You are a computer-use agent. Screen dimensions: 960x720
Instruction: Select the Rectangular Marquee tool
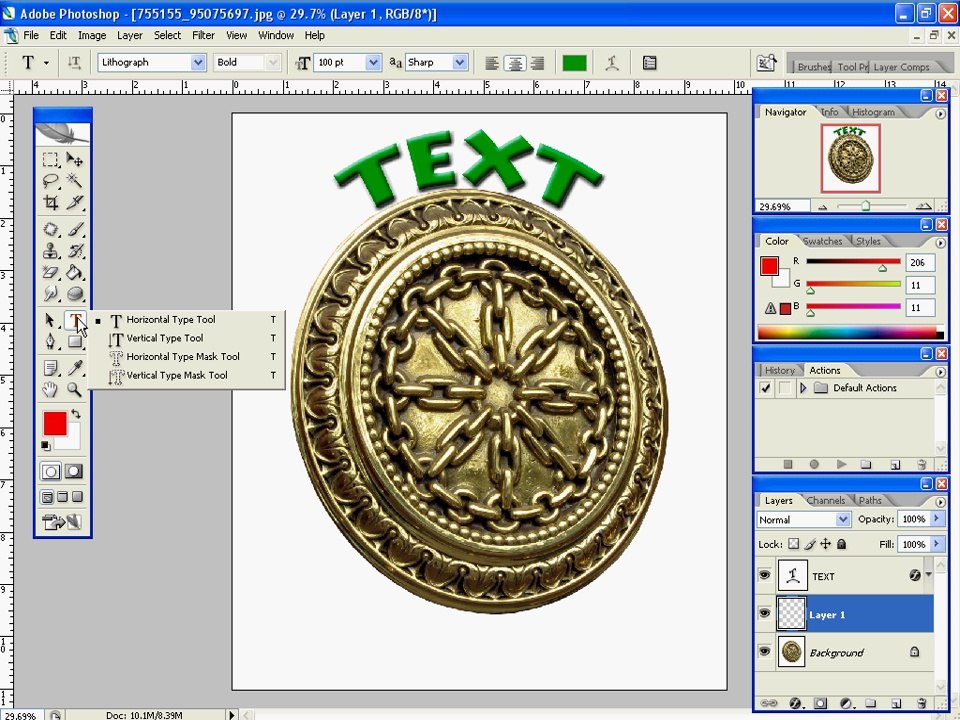pos(51,160)
